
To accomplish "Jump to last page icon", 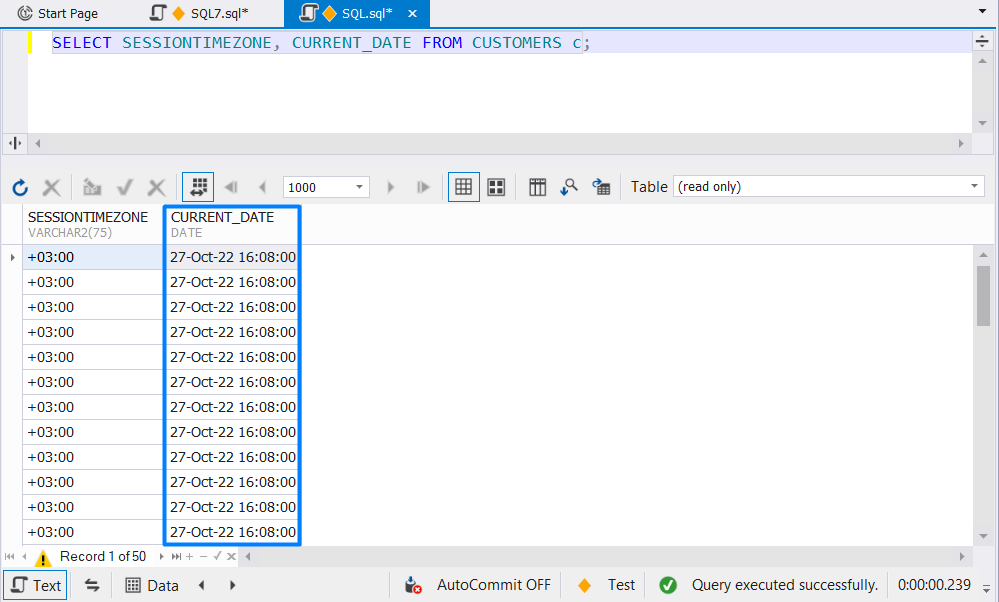I will [422, 187].
